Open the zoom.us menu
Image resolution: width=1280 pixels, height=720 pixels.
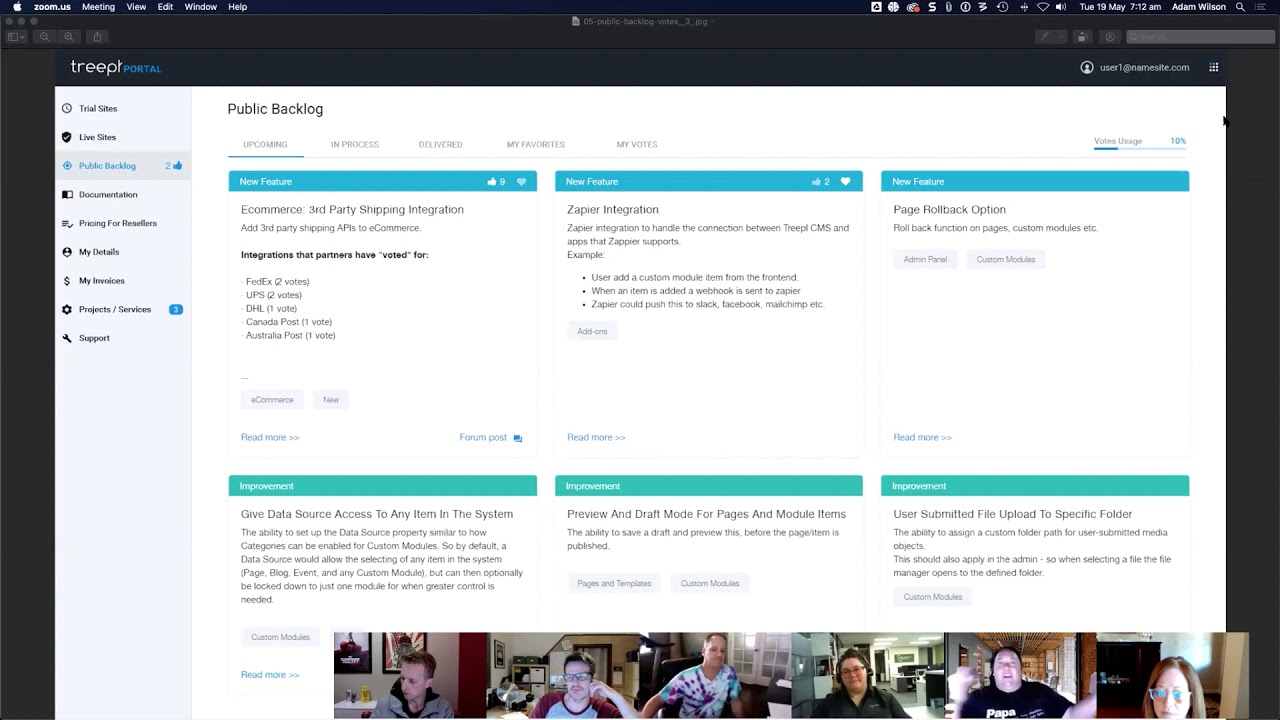(52, 7)
